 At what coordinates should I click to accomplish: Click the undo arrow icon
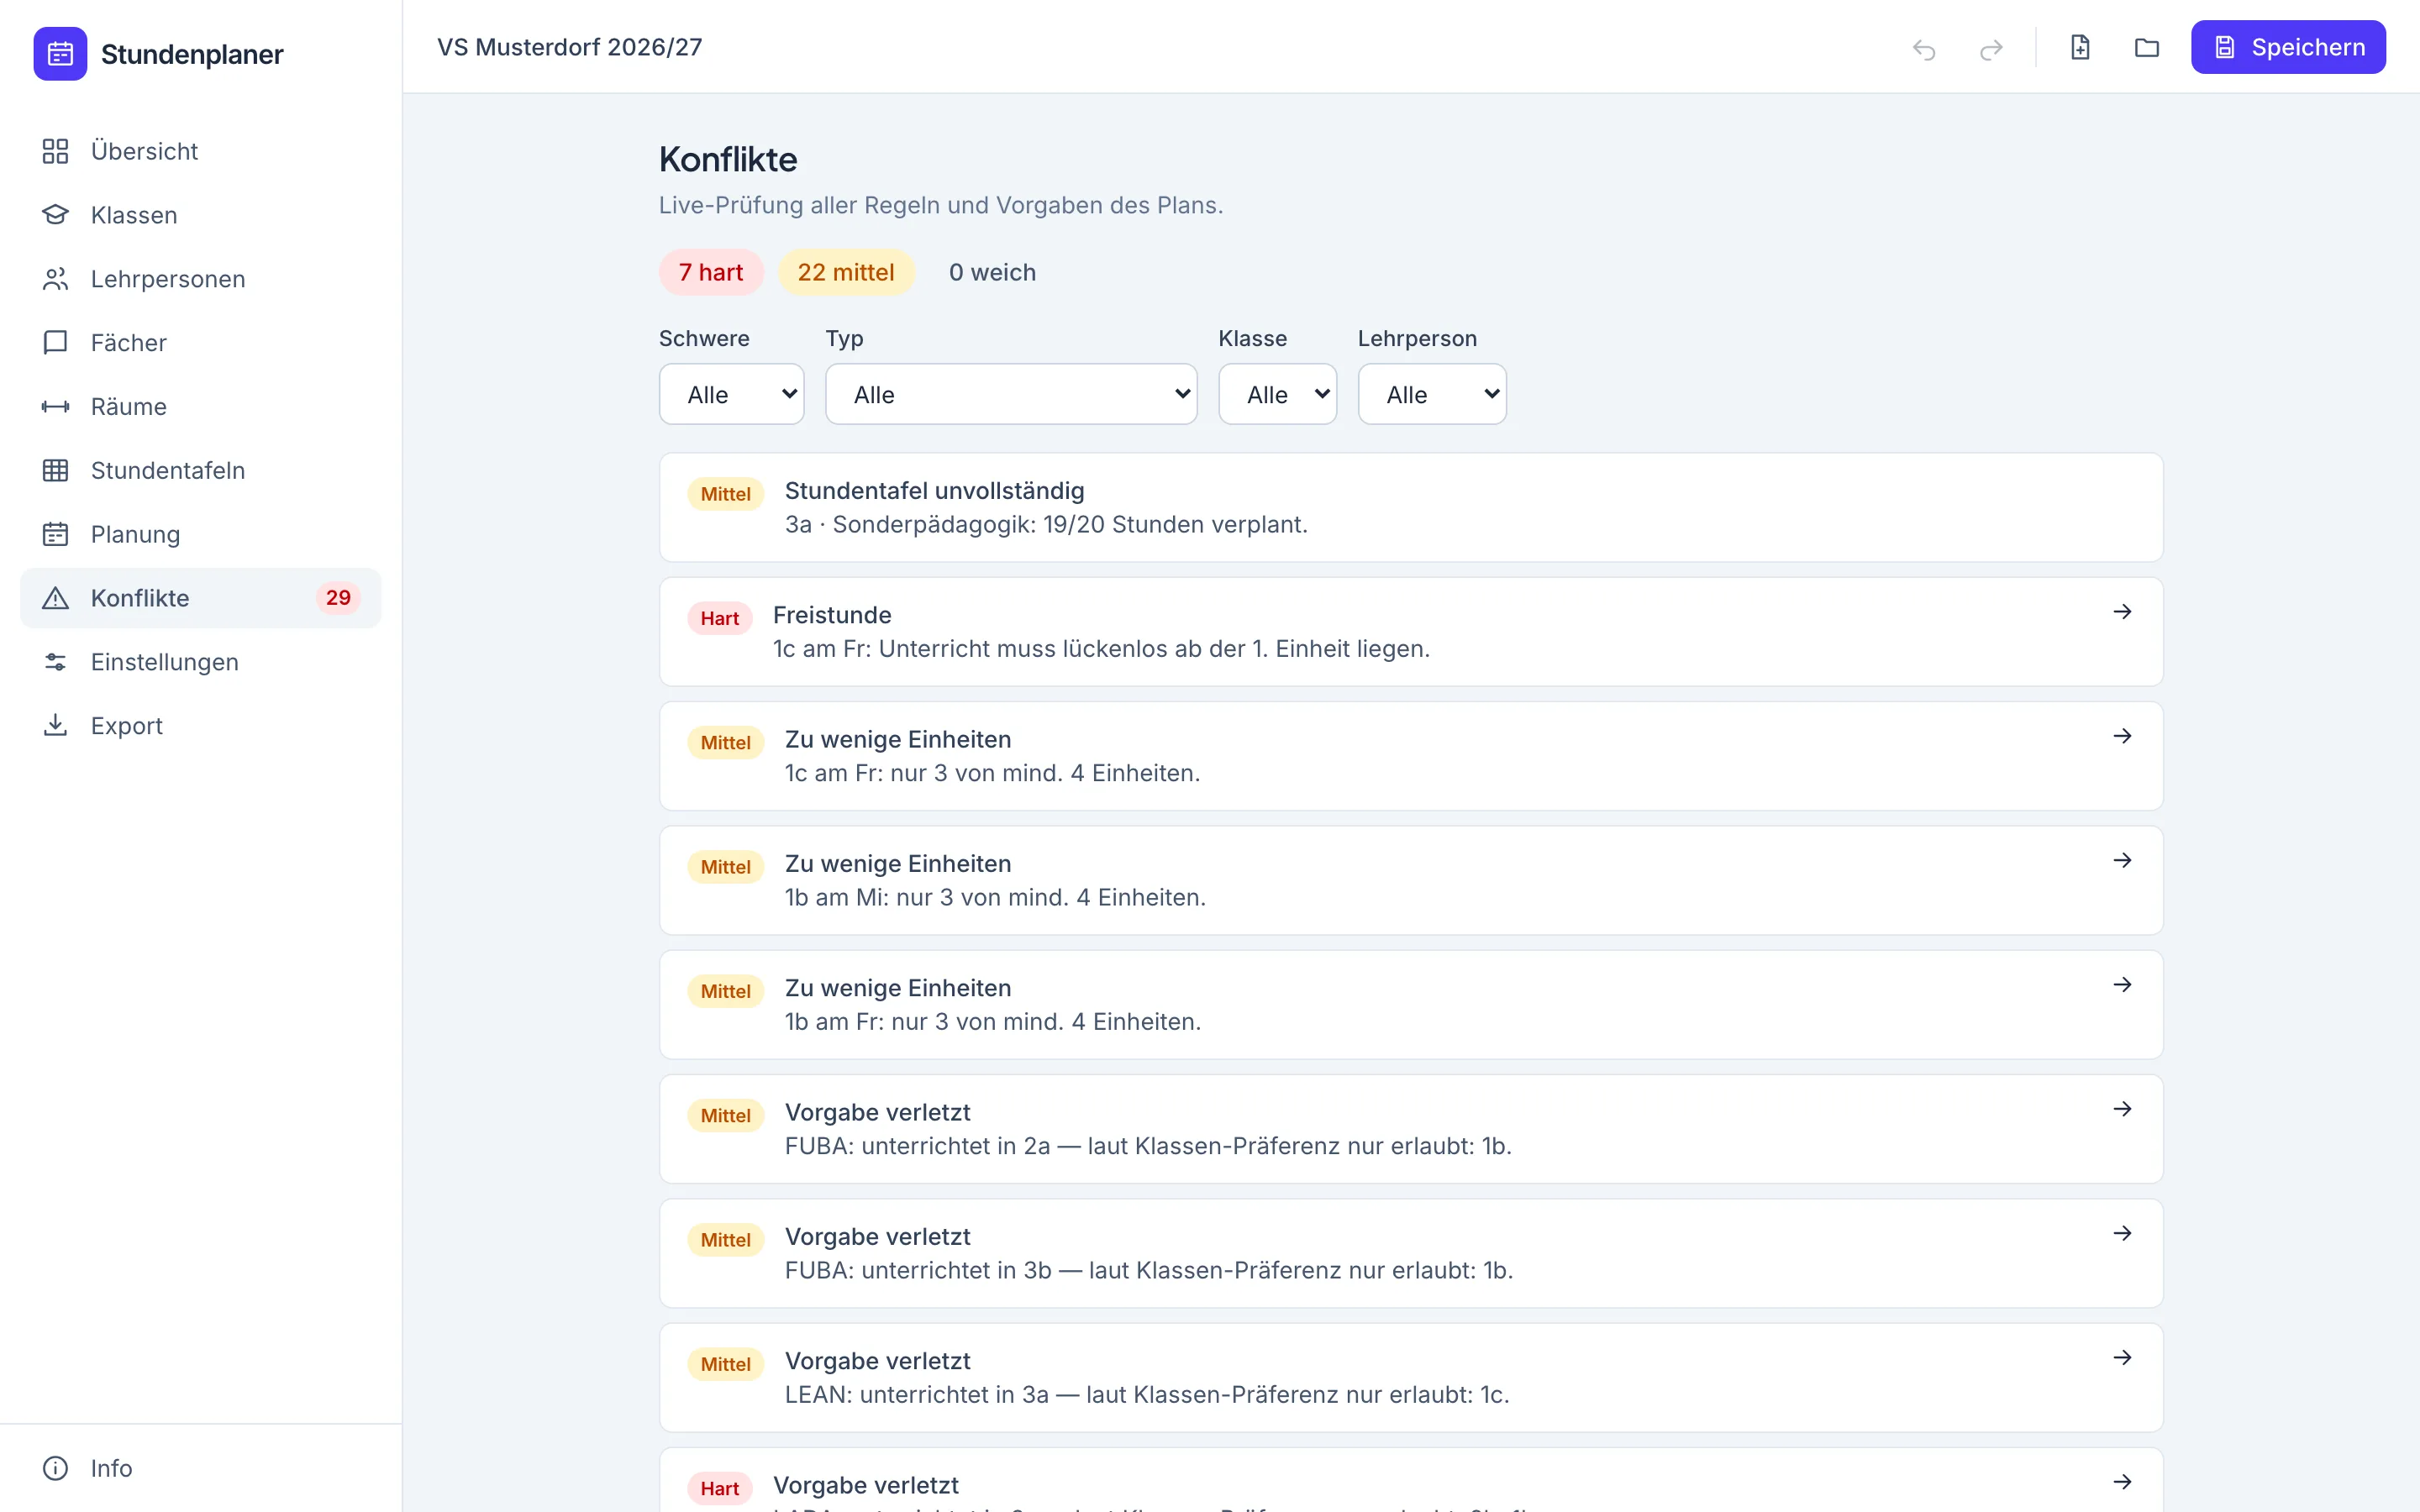point(1924,48)
